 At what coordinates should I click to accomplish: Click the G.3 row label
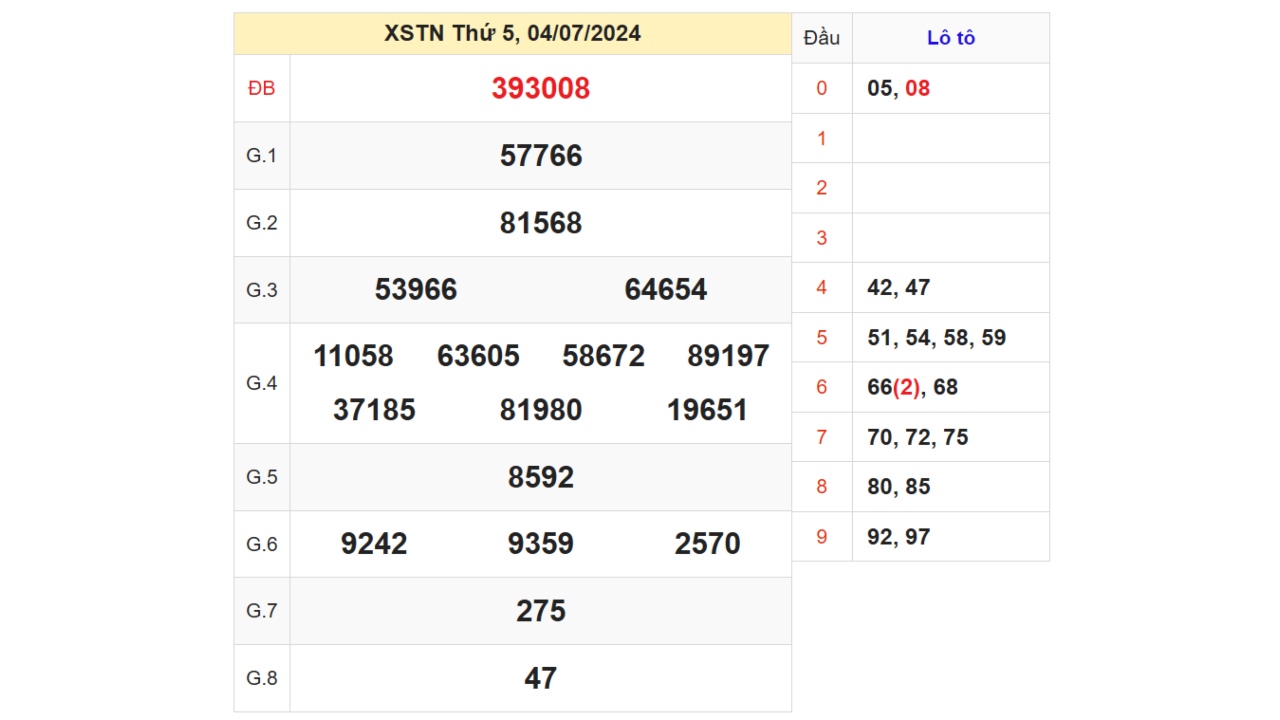pyautogui.click(x=262, y=289)
